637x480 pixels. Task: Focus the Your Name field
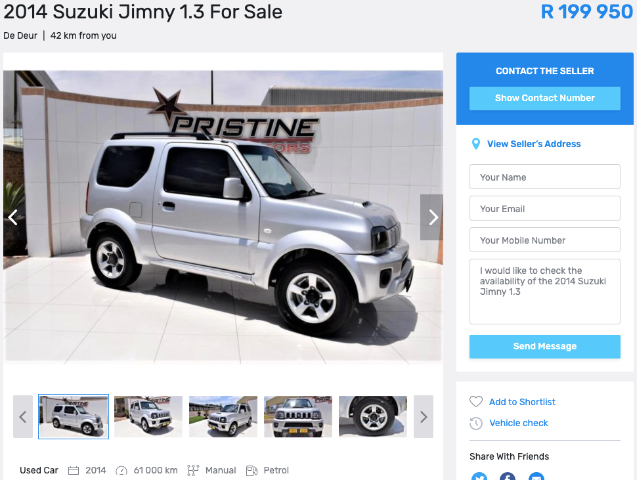pyautogui.click(x=545, y=177)
